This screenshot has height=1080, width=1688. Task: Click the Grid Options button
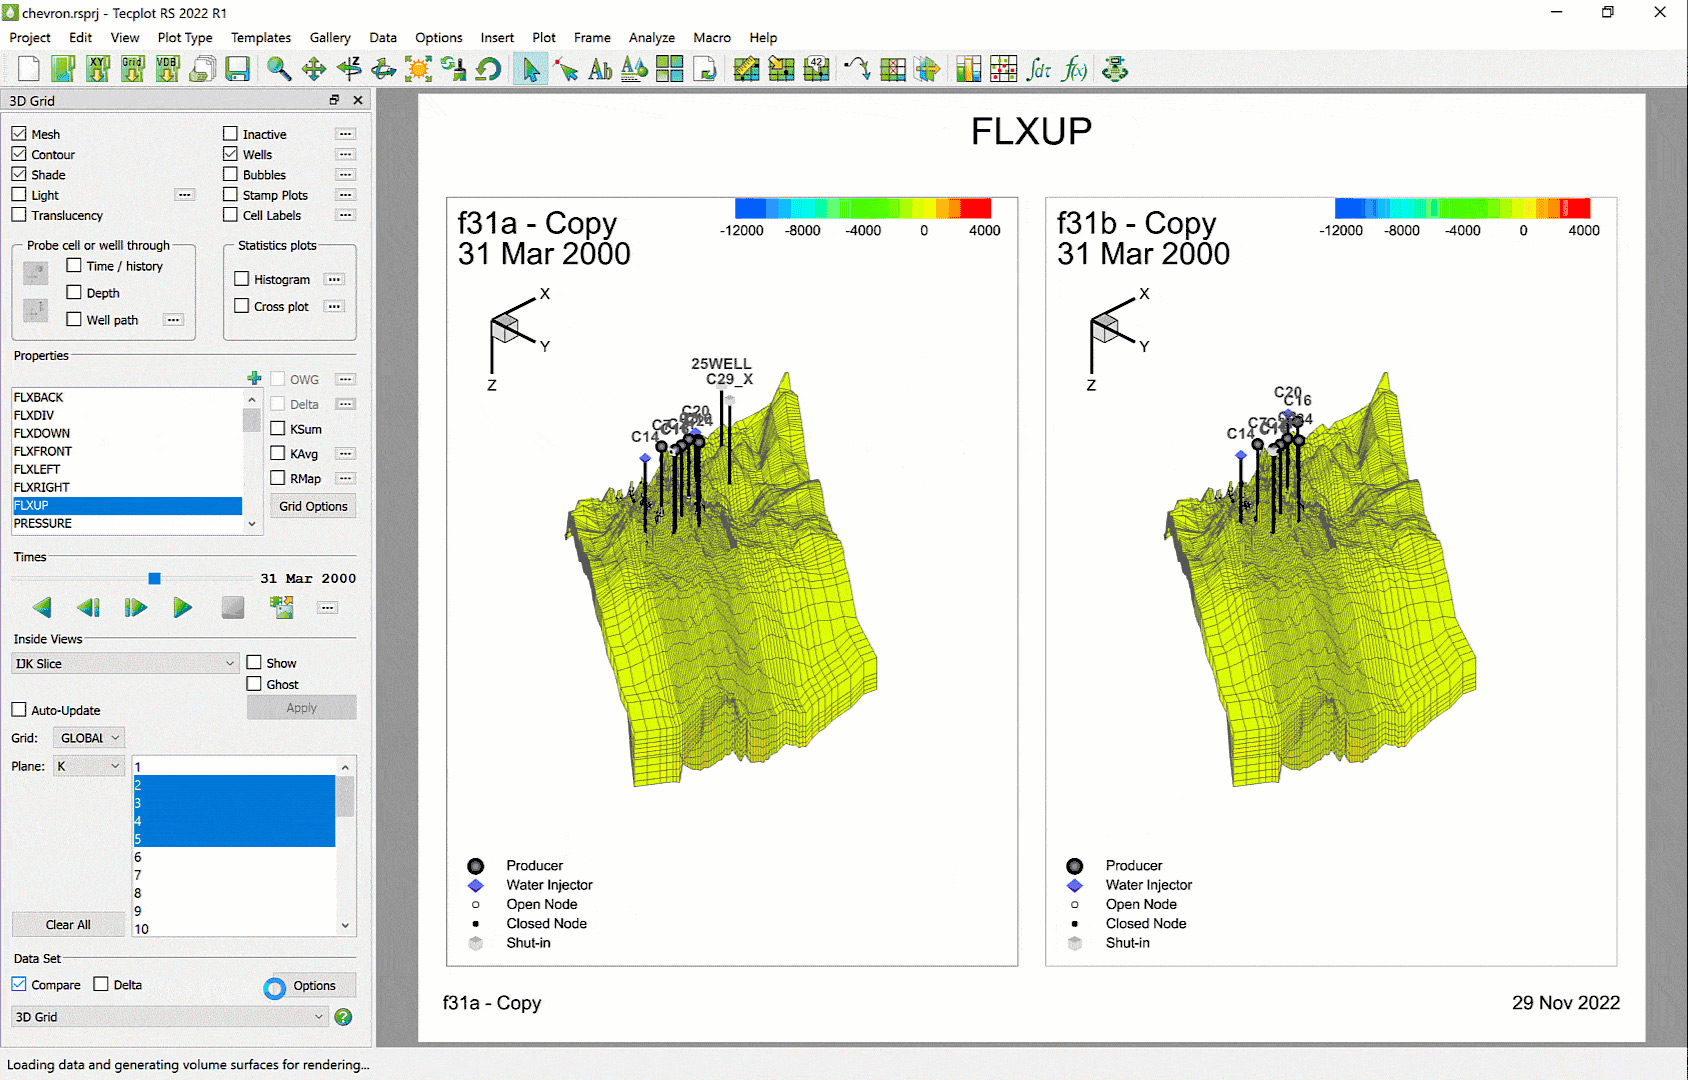(x=313, y=506)
